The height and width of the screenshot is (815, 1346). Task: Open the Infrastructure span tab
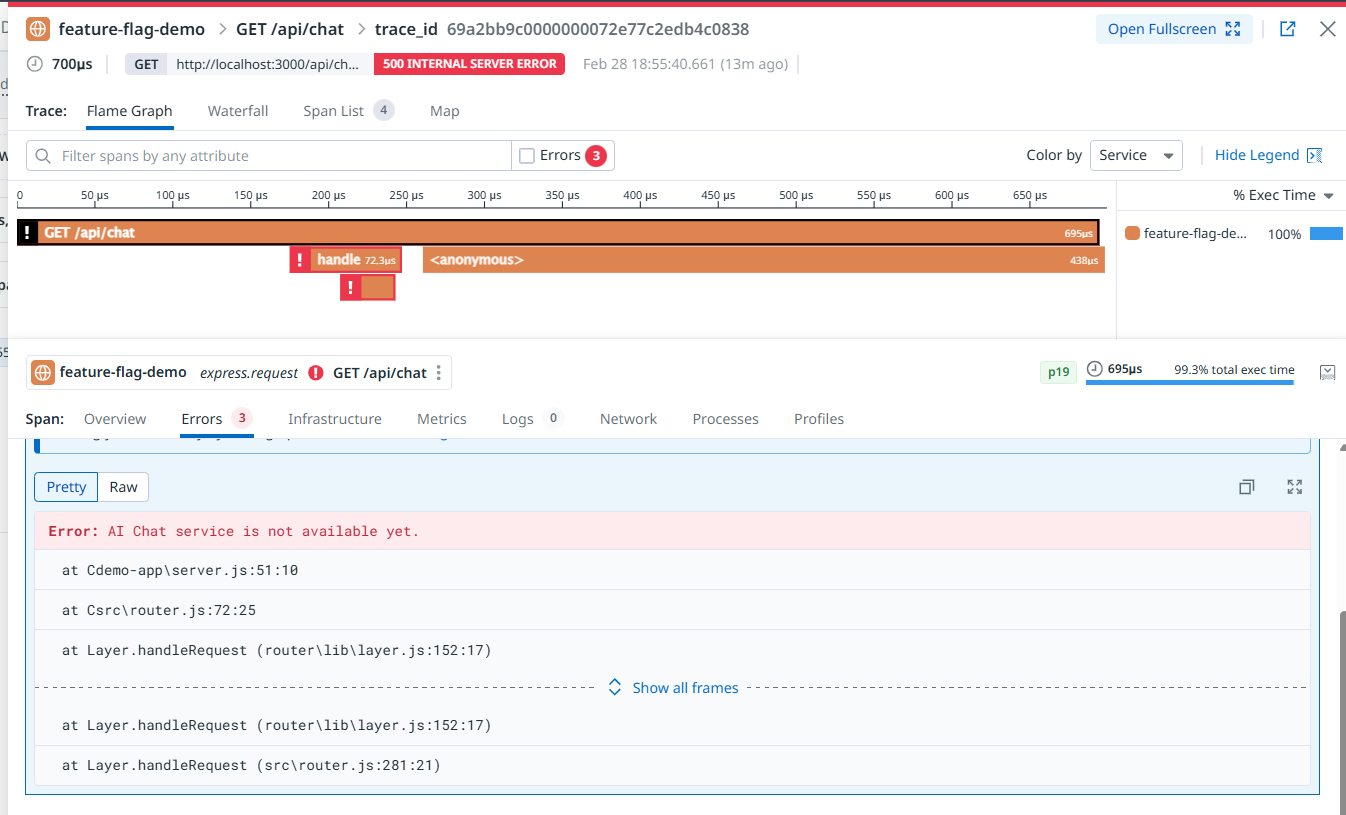point(334,419)
